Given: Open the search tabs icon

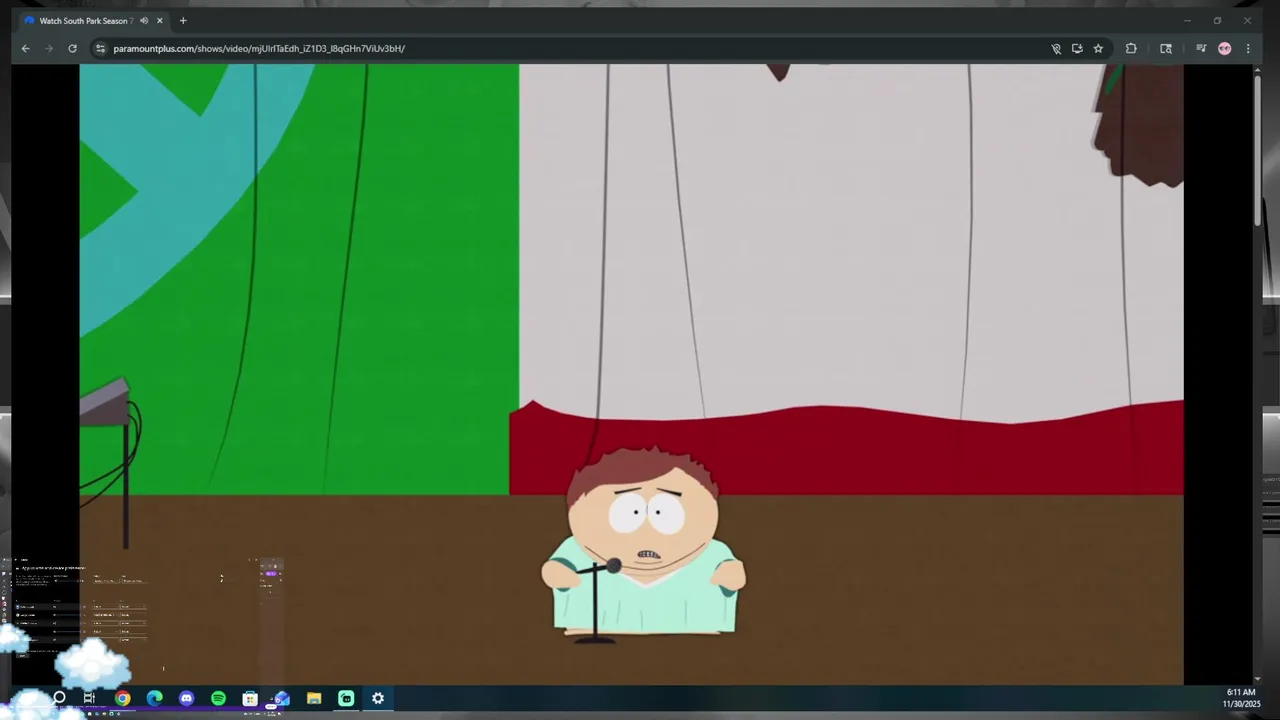Looking at the screenshot, I should click(x=1166, y=48).
